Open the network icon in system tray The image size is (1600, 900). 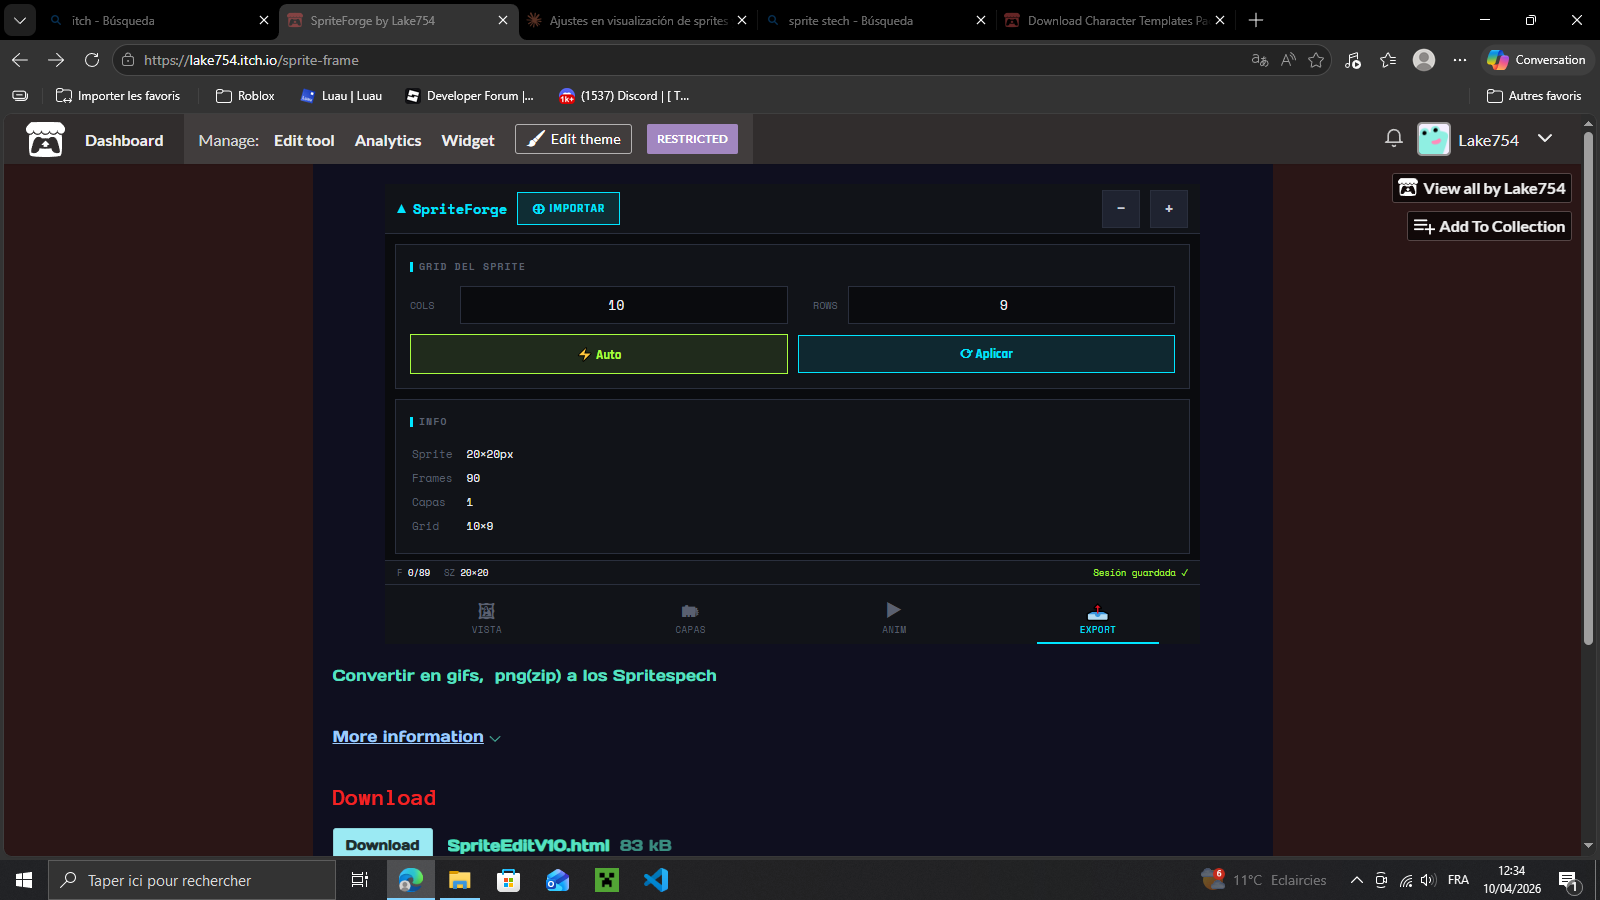pyautogui.click(x=1405, y=880)
